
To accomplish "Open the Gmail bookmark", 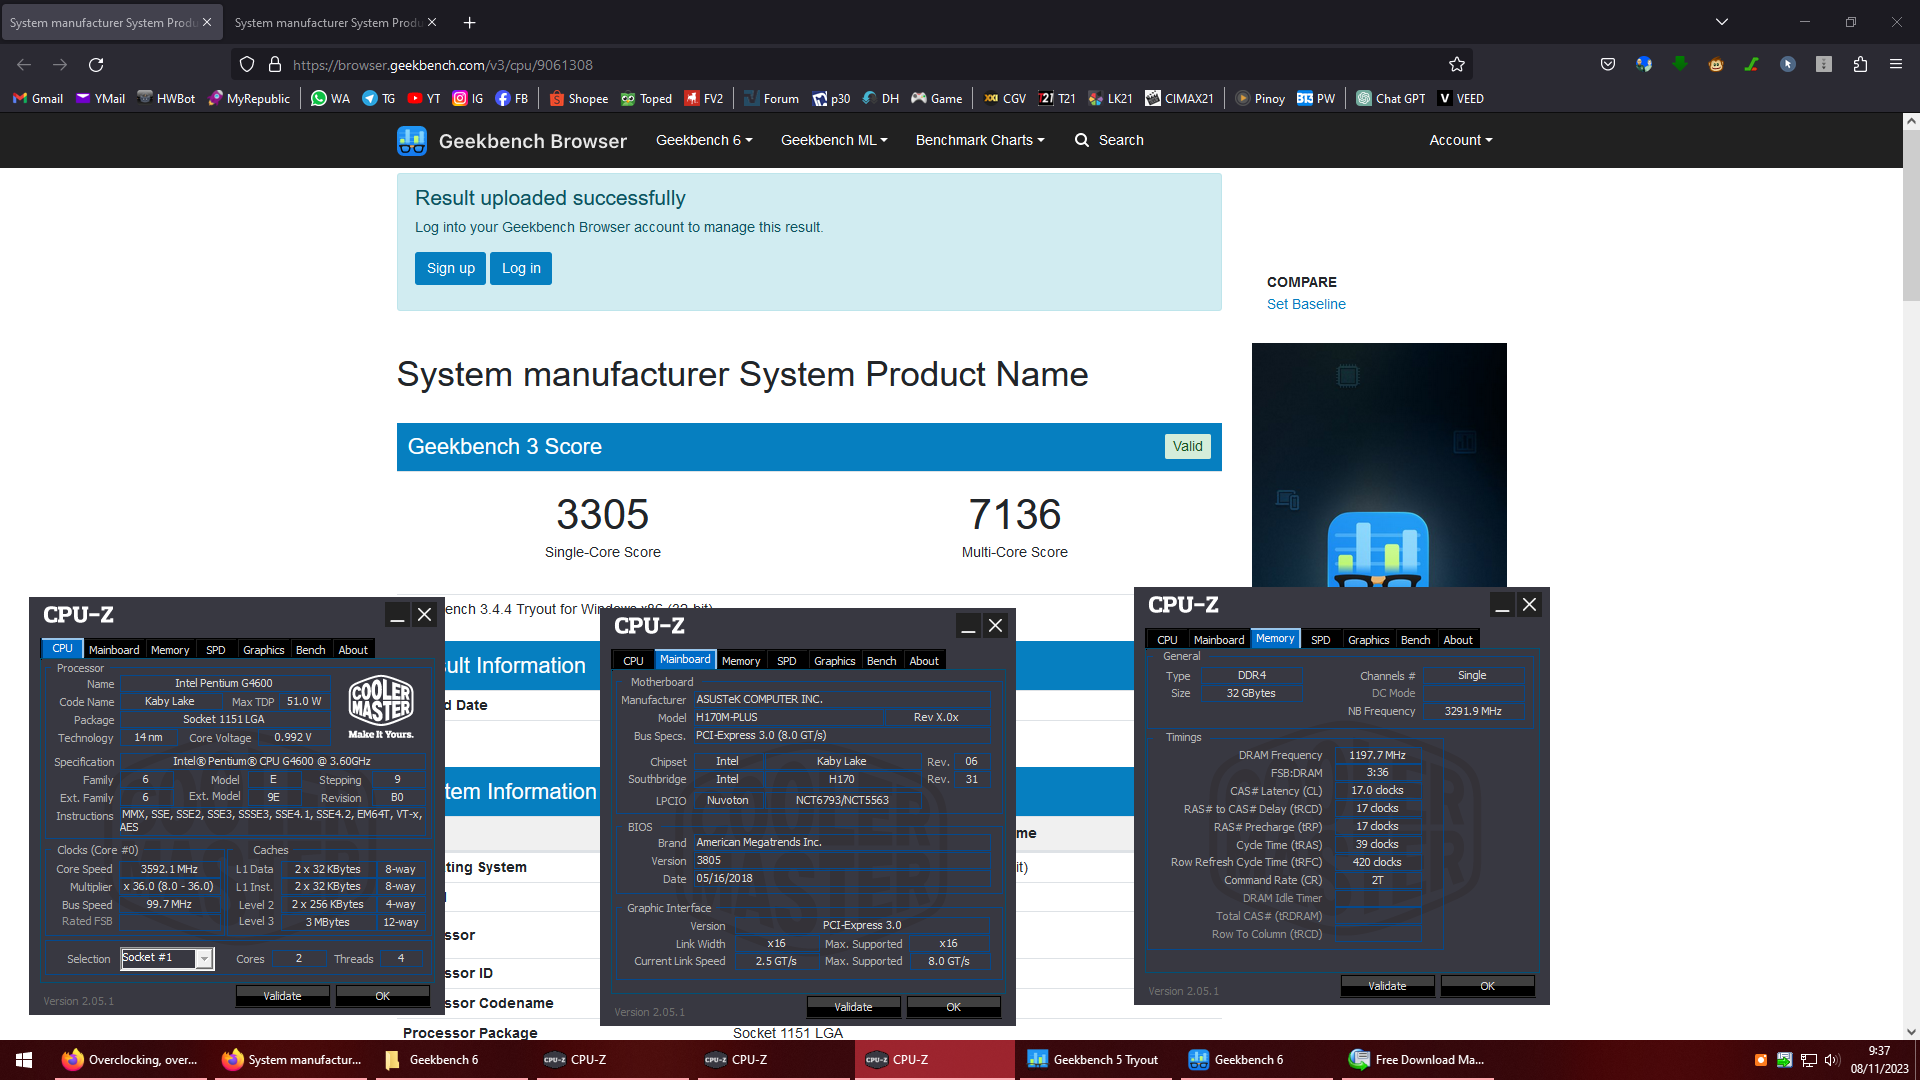I will (x=38, y=98).
